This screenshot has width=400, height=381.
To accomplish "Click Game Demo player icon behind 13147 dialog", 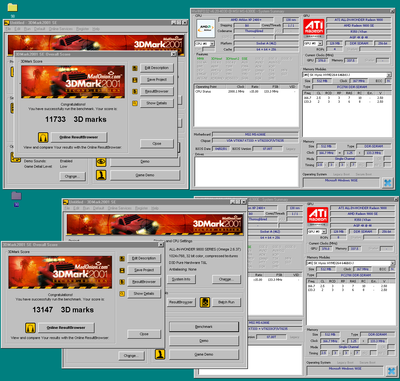I will click(160, 354).
